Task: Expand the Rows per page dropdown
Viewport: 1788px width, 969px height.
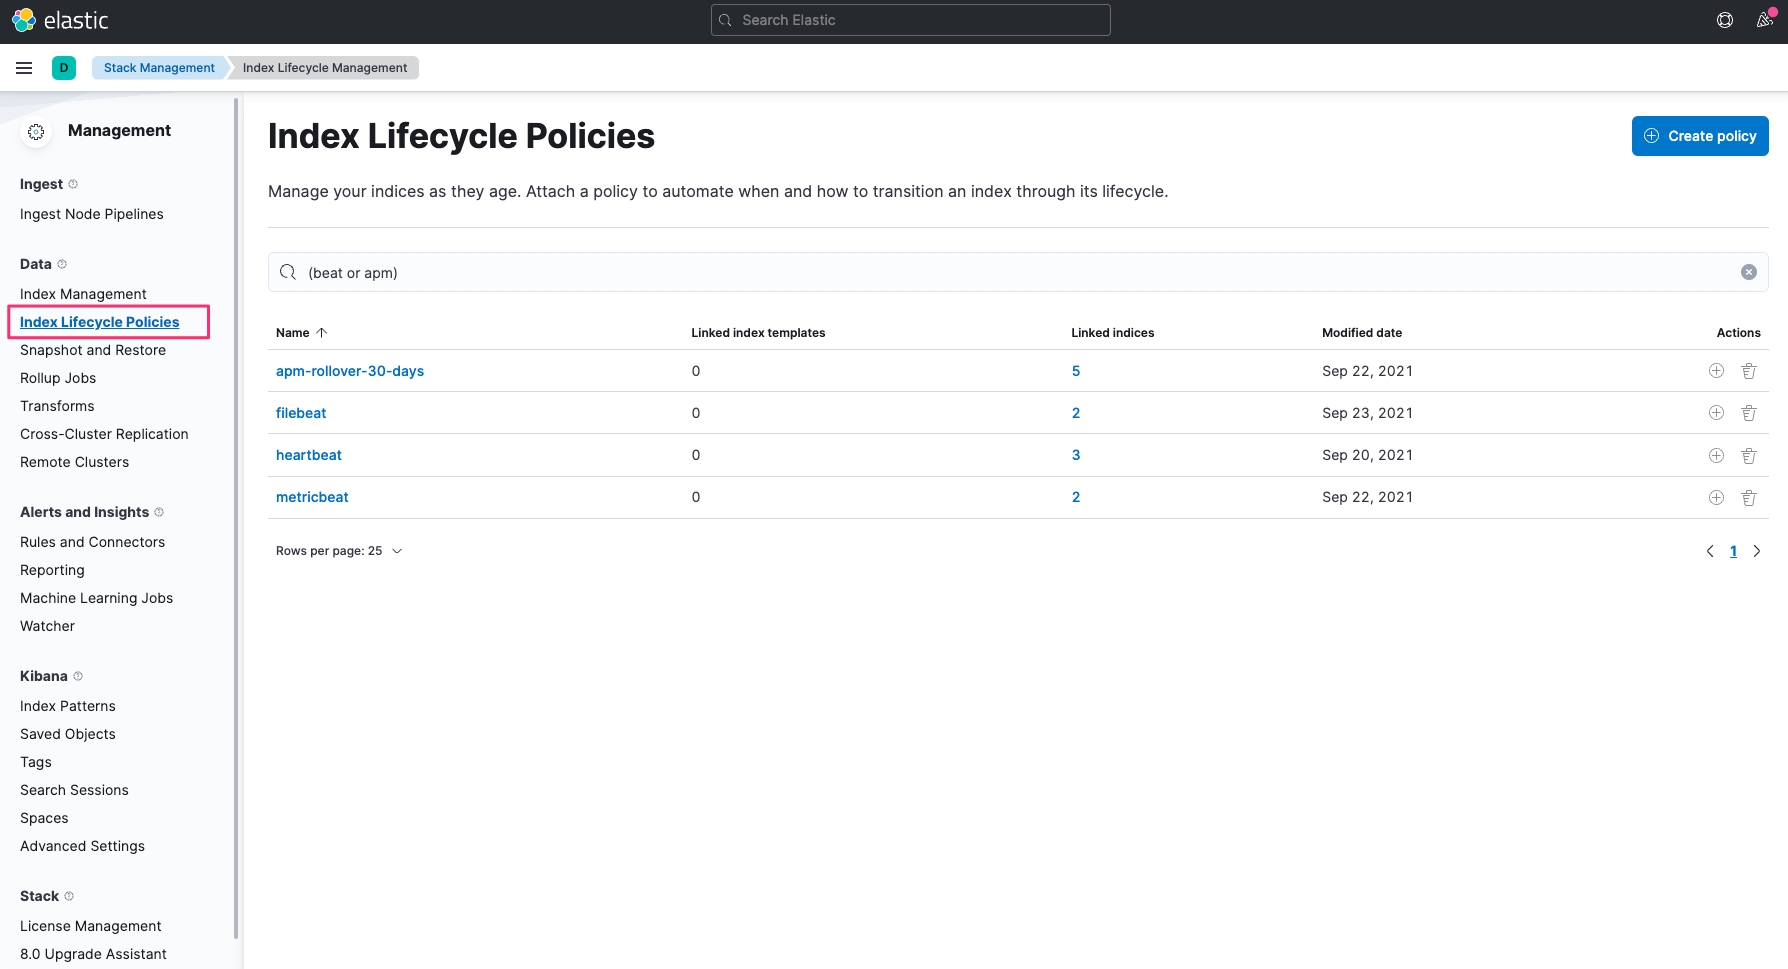Action: [x=339, y=551]
